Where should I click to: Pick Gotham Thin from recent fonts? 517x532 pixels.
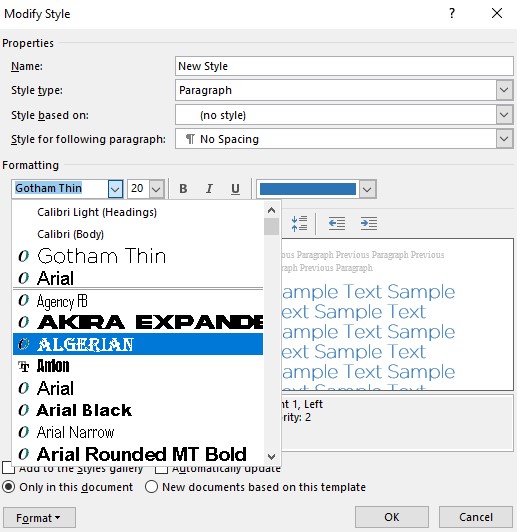tap(137, 256)
